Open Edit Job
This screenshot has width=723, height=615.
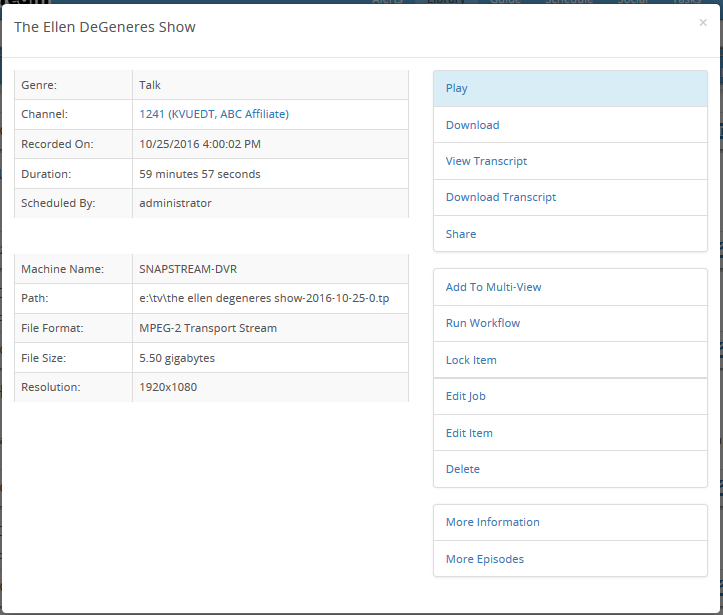click(570, 396)
